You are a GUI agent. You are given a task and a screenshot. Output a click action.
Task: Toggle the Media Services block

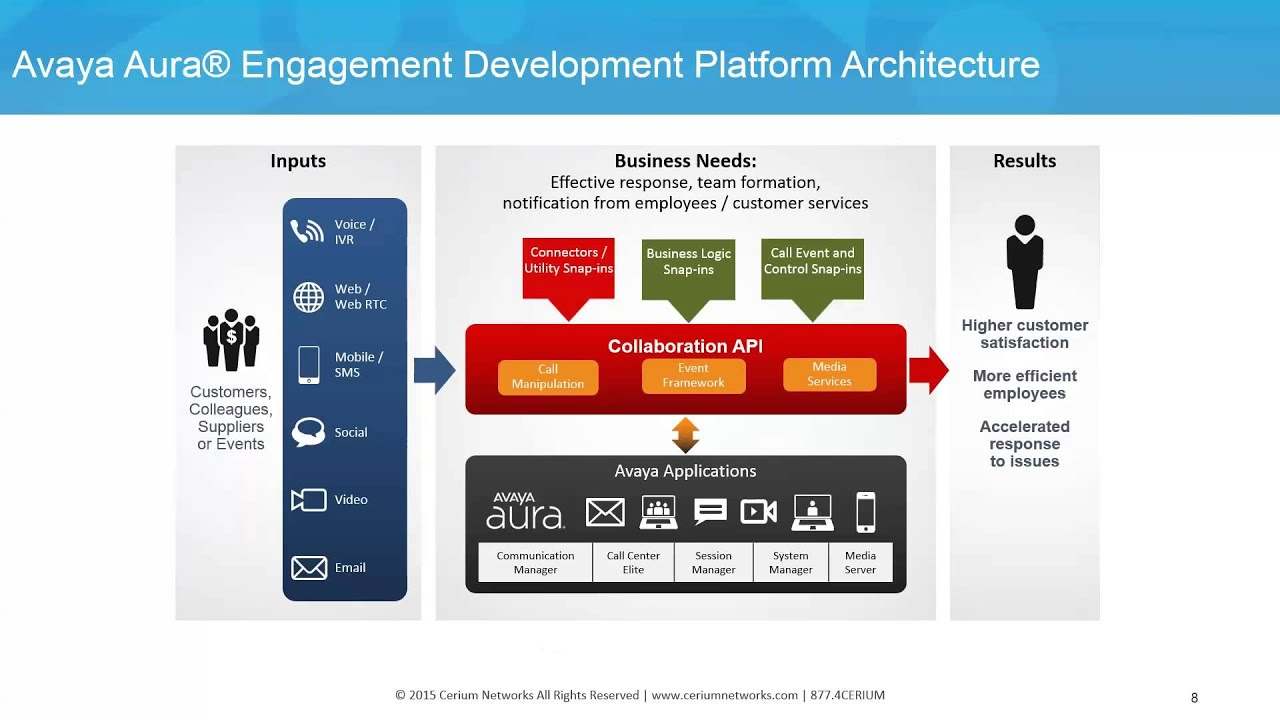829,372
